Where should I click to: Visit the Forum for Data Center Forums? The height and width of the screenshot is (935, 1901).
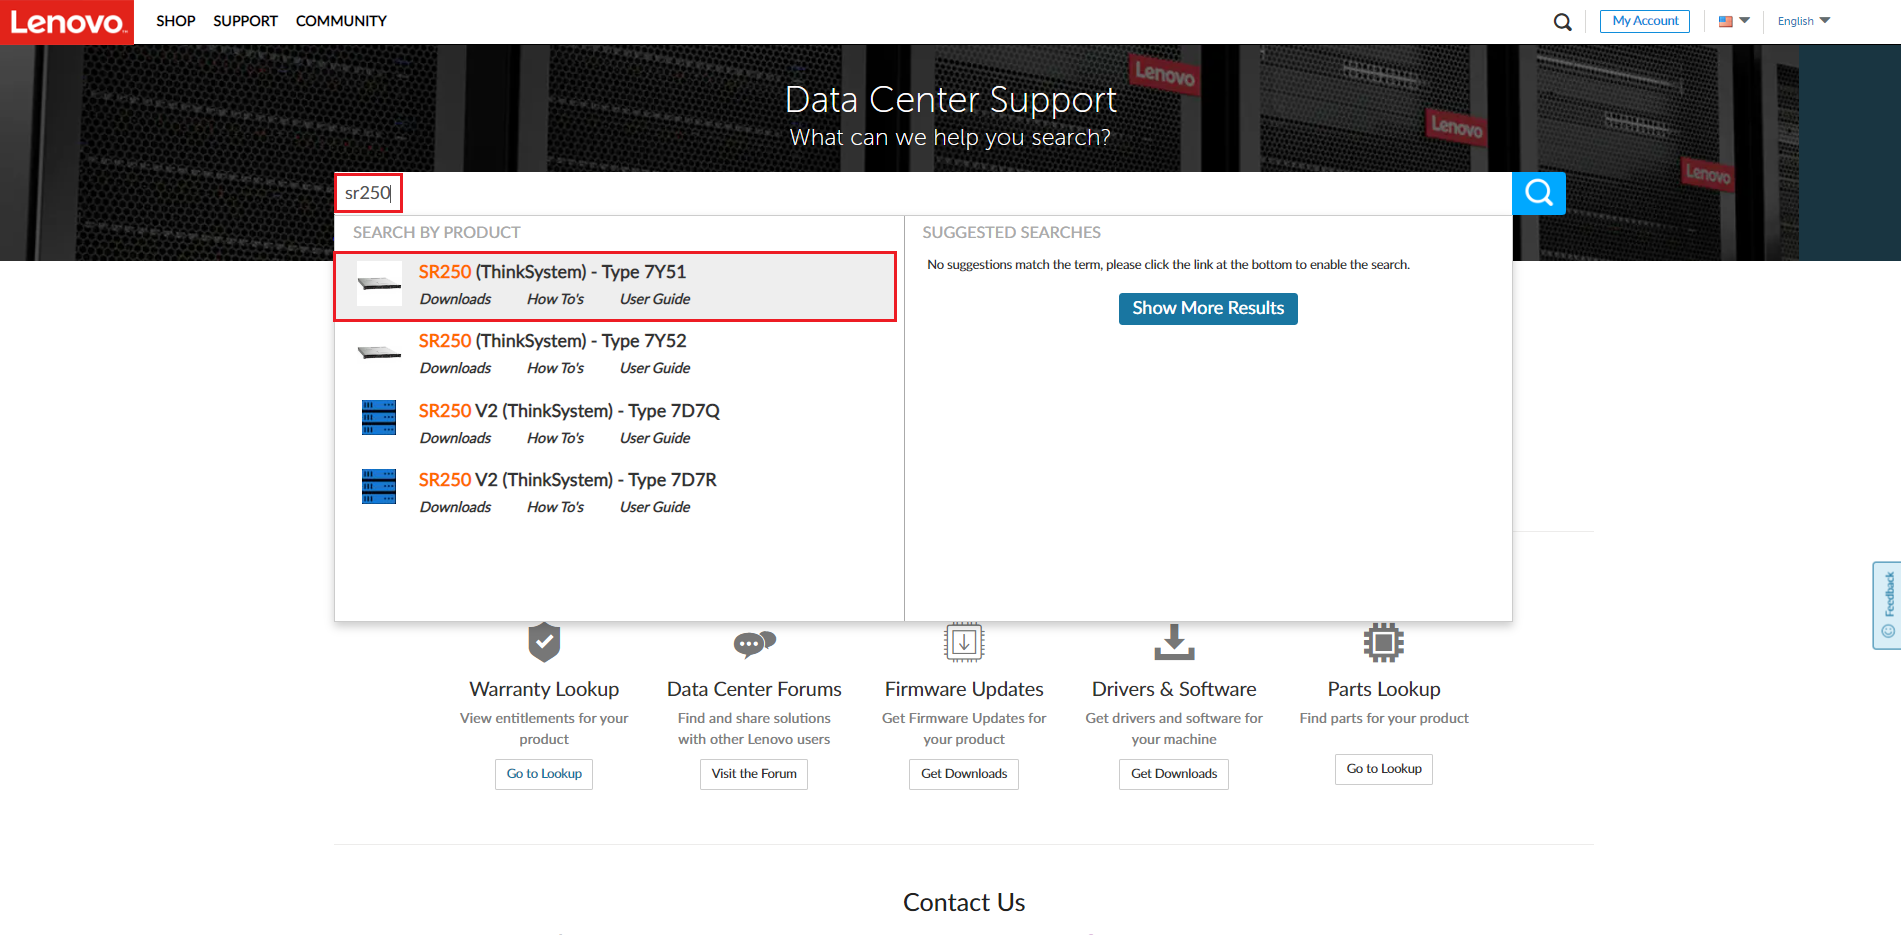(753, 773)
